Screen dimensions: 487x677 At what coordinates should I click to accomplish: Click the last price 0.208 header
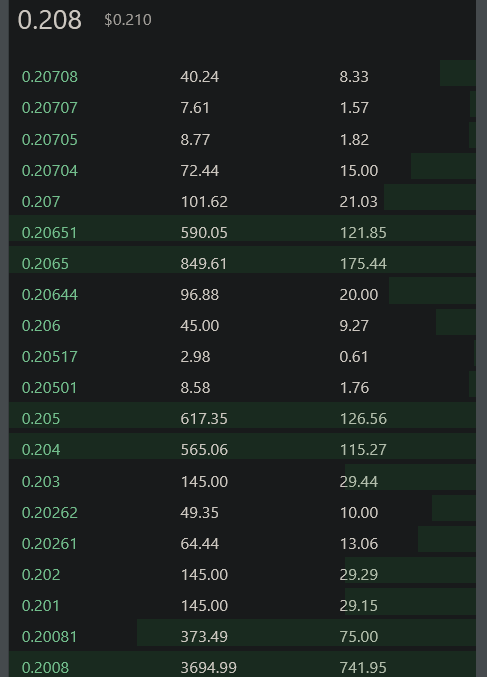coord(50,20)
